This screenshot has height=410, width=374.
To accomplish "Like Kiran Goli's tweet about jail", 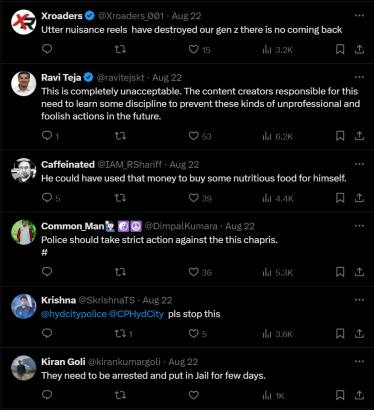I will point(194,395).
